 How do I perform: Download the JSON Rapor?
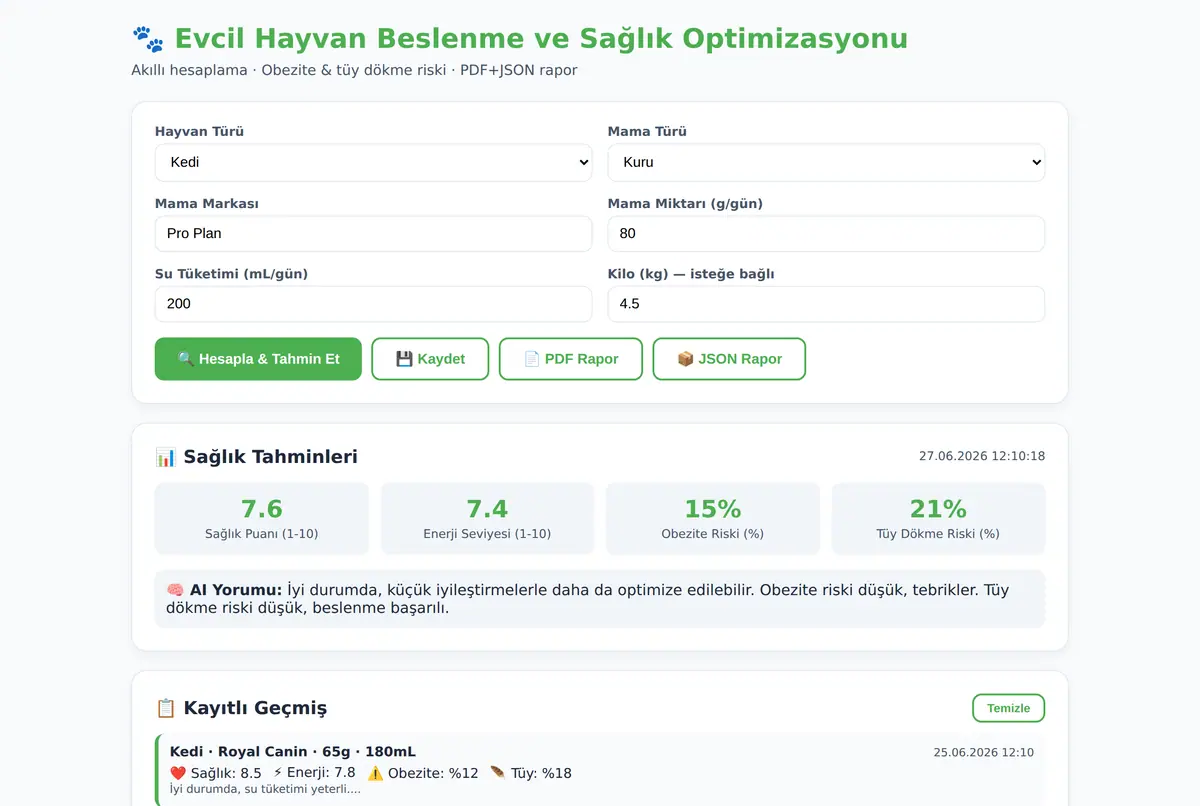pos(729,359)
